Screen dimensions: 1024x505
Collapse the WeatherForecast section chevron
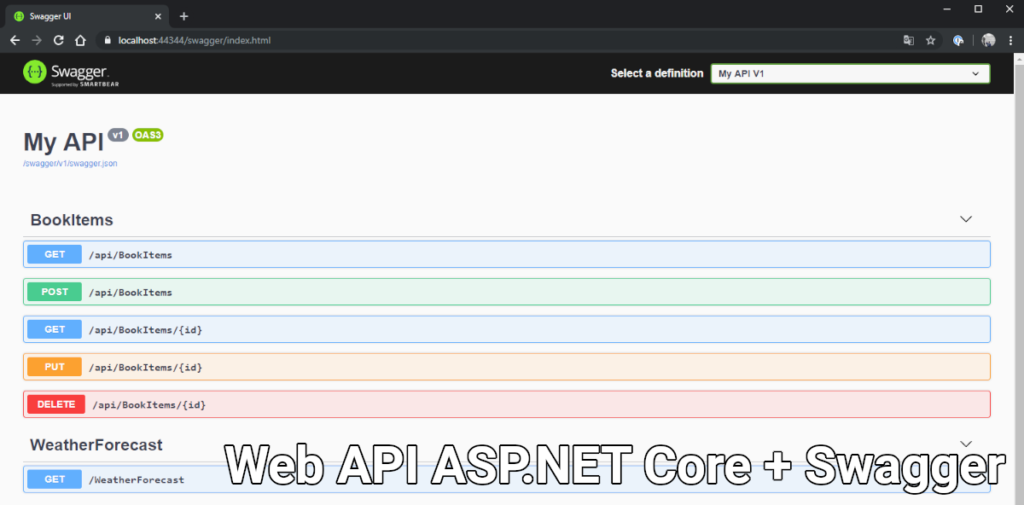[966, 444]
